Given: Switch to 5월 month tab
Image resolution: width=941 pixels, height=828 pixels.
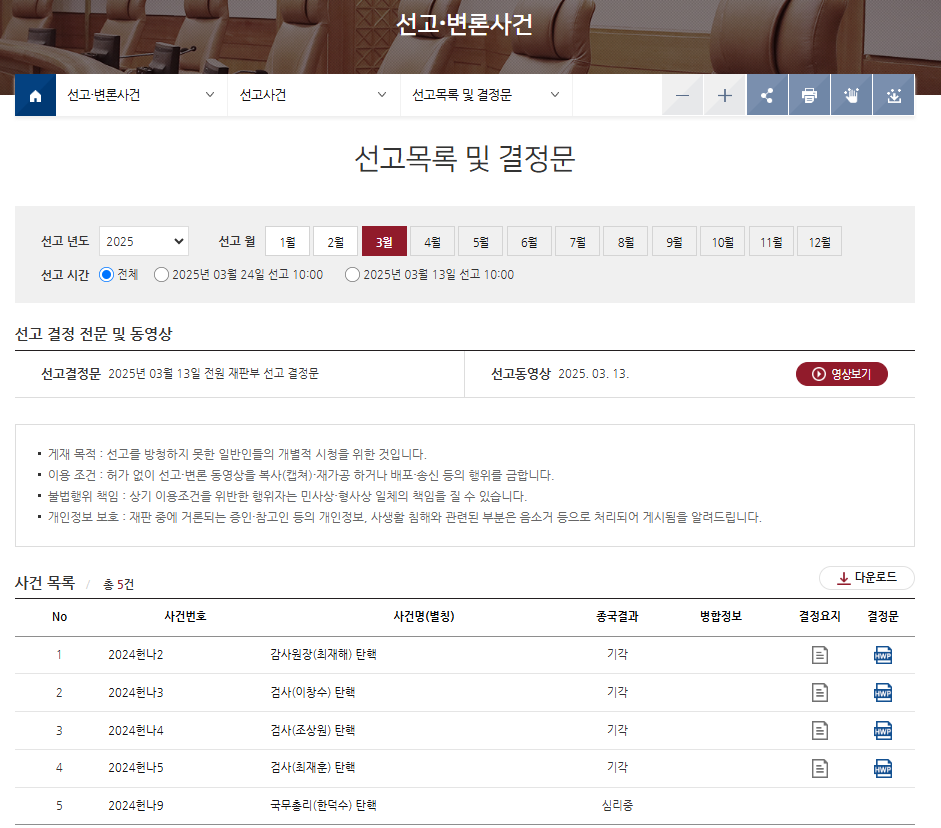Looking at the screenshot, I should click(x=481, y=241).
